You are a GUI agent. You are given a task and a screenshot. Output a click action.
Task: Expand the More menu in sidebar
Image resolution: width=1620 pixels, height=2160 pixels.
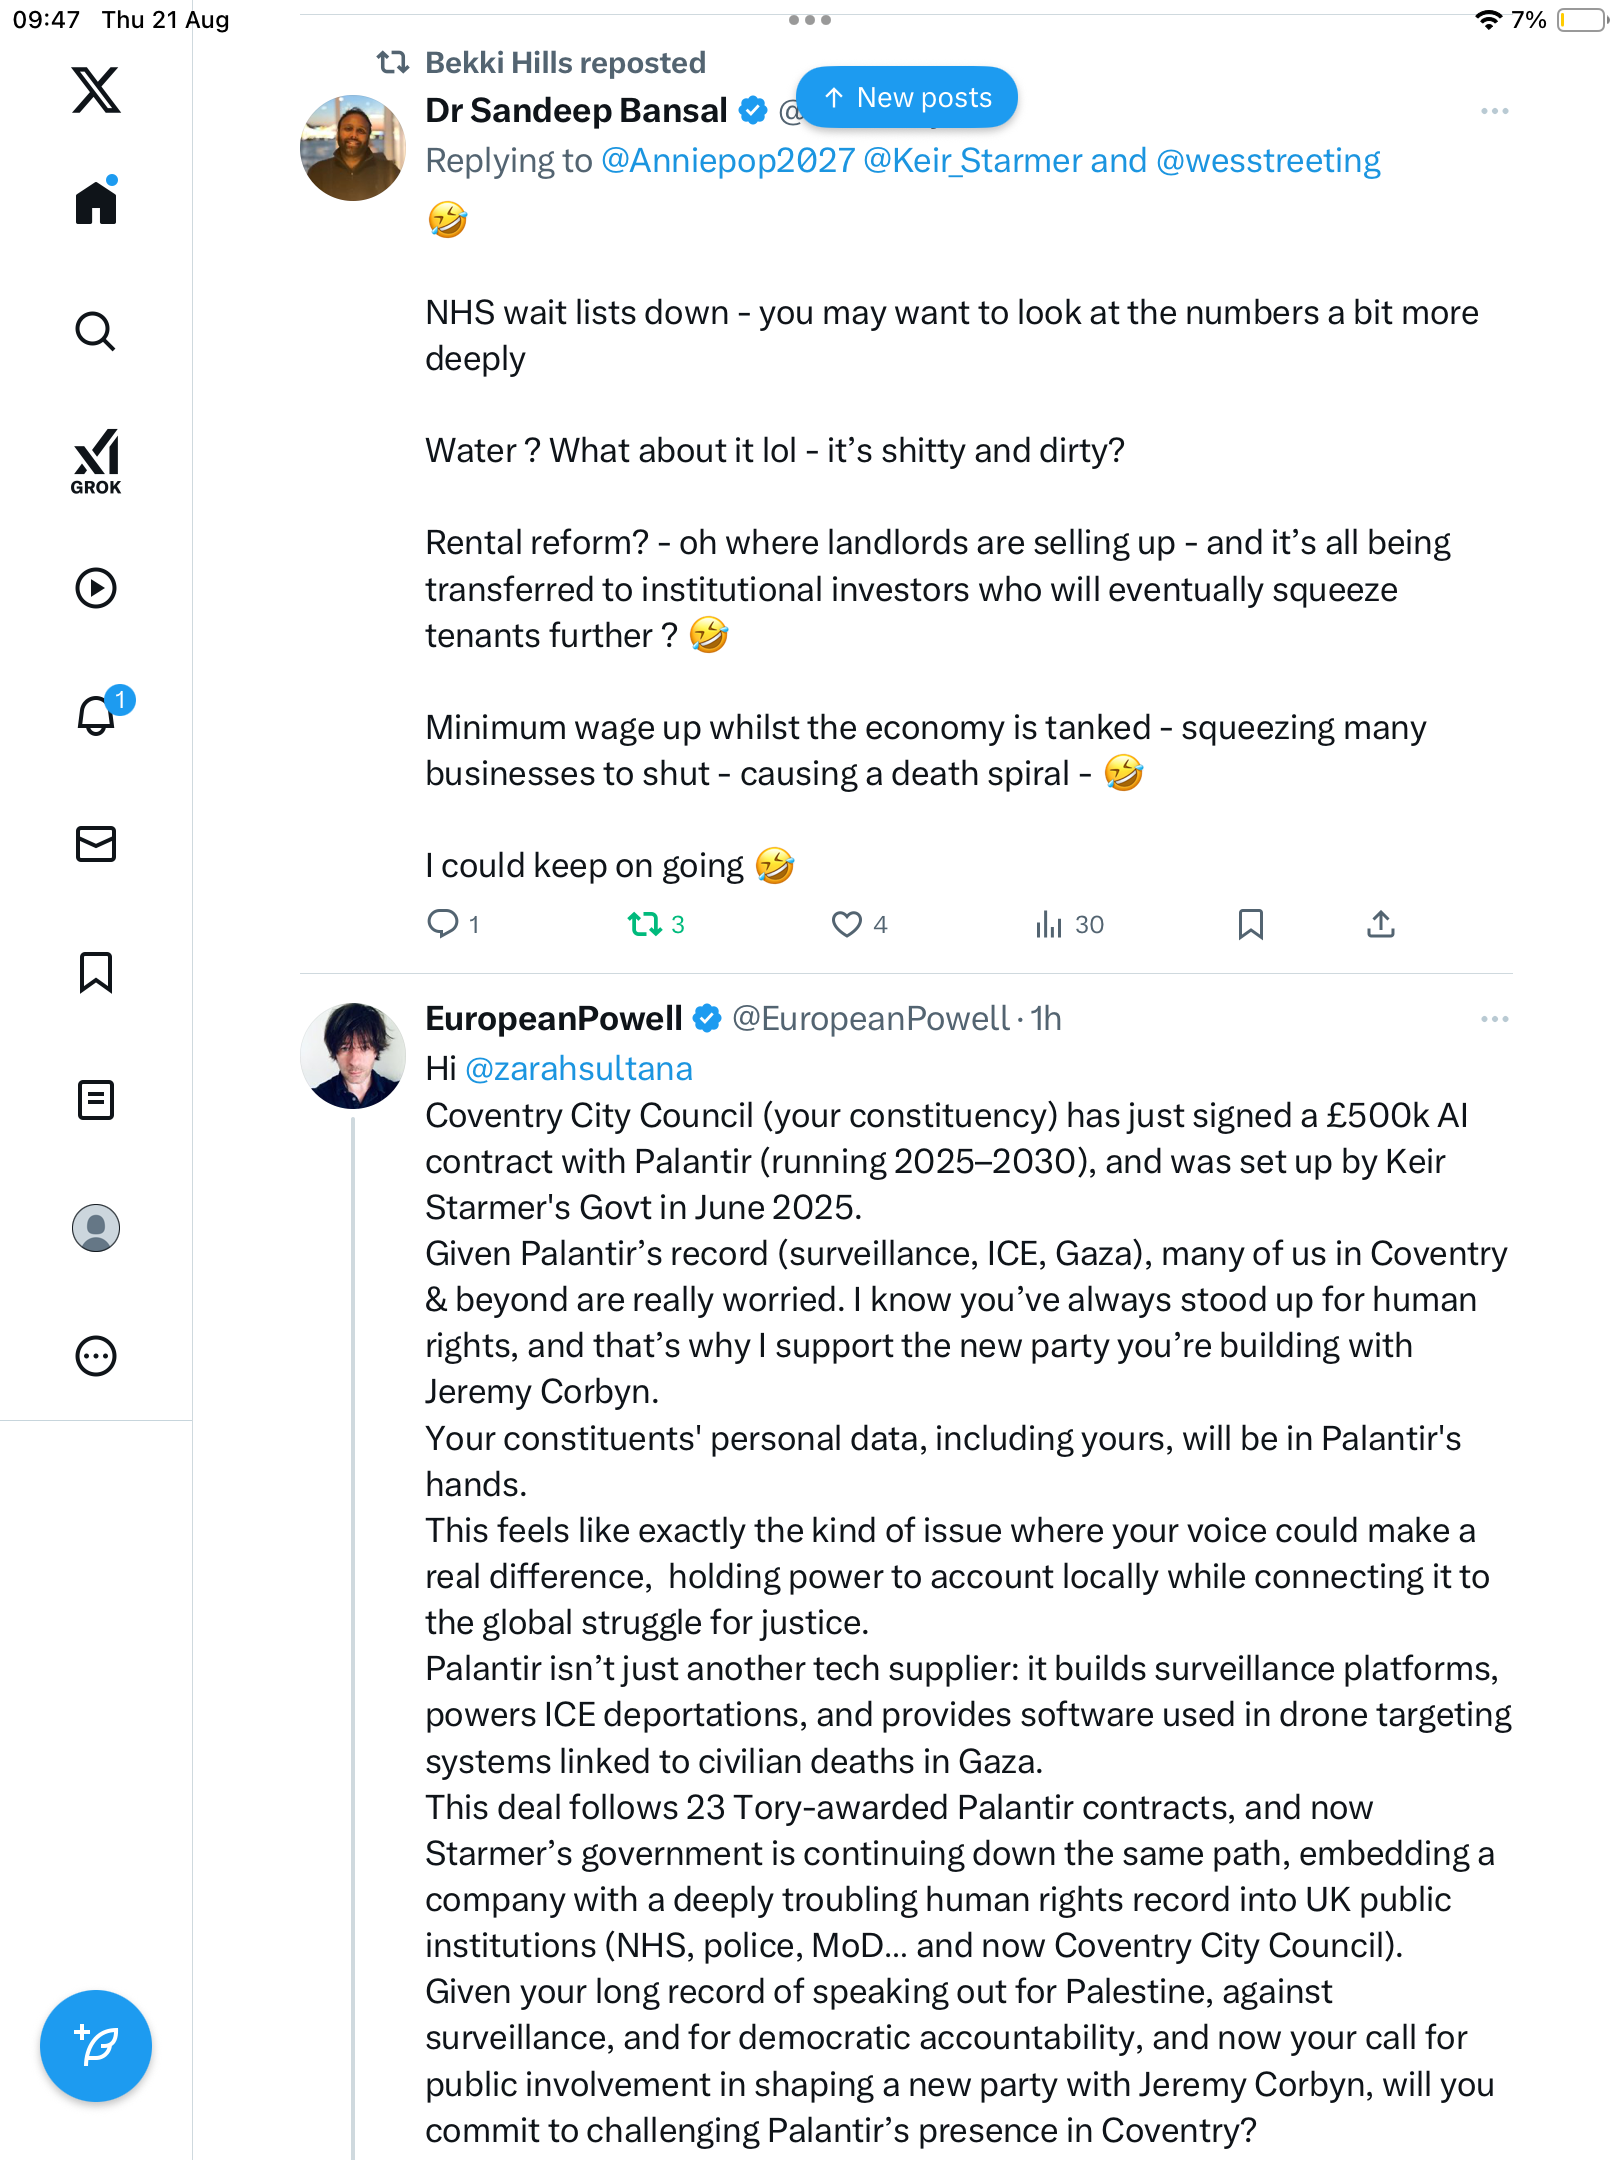coord(96,1356)
